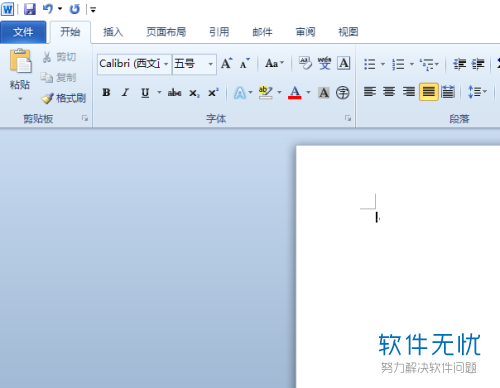500x388 pixels.
Task: Open the 文件 (File) tab
Action: pyautogui.click(x=23, y=32)
